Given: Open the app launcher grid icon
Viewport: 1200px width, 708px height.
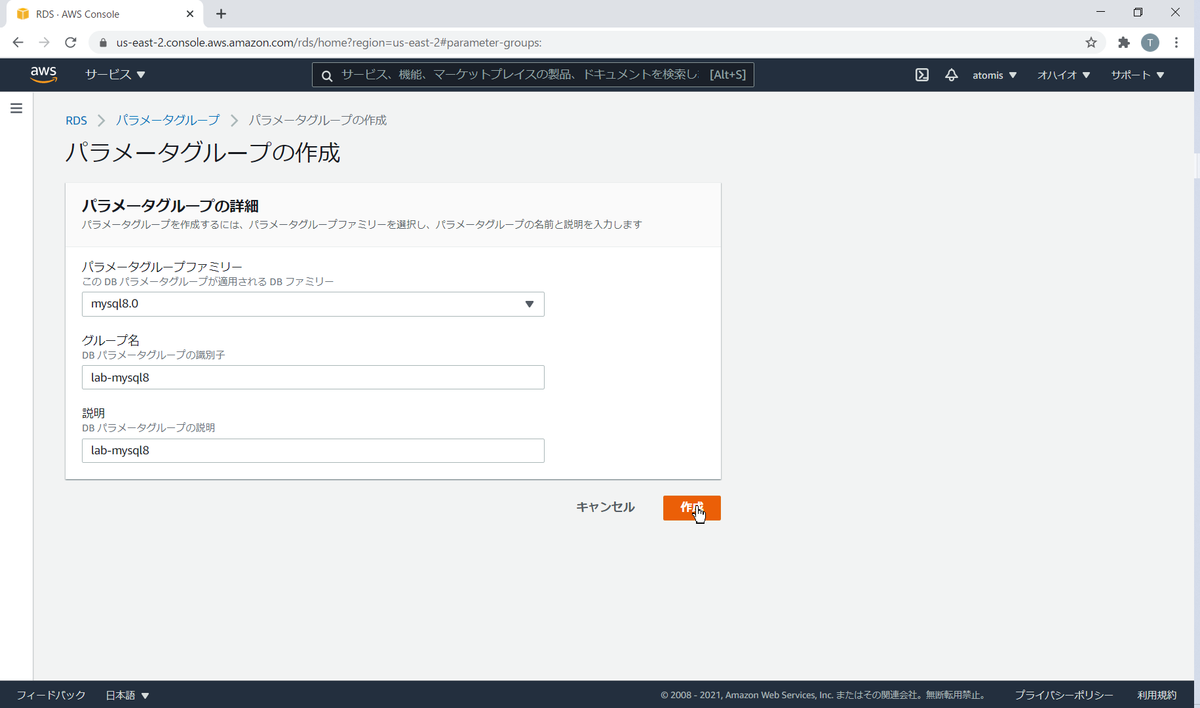Looking at the screenshot, I should [920, 74].
